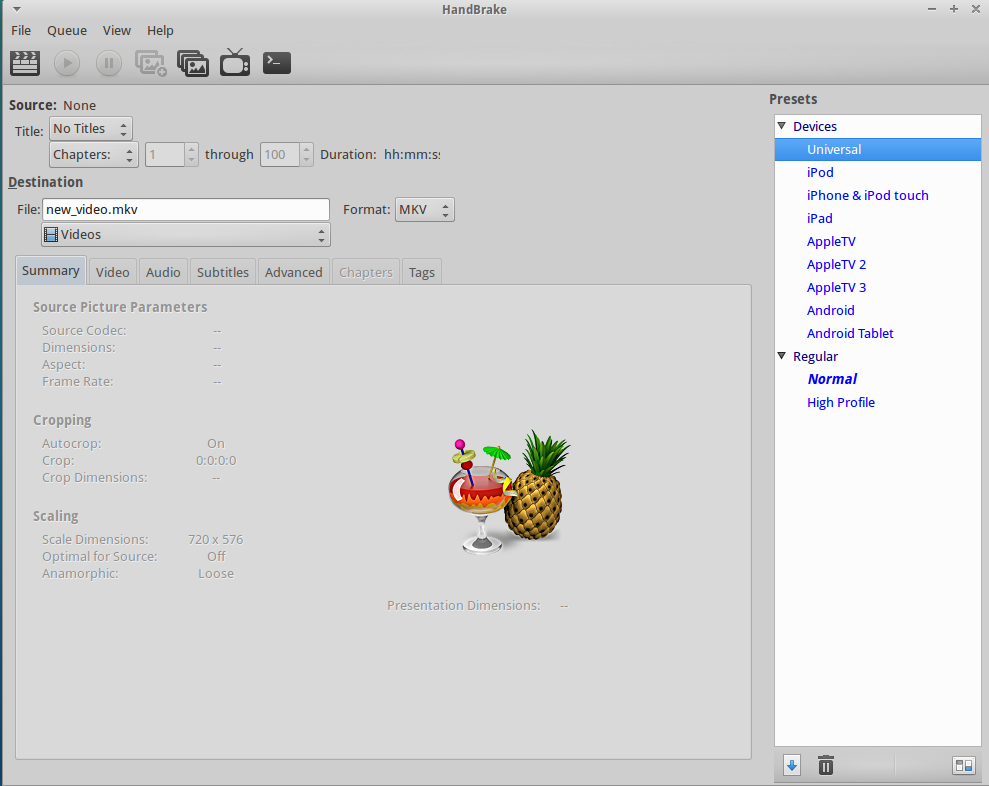Click the start chapter spinner showing 1
Screen dimensions: 989x786
[x=172, y=155]
